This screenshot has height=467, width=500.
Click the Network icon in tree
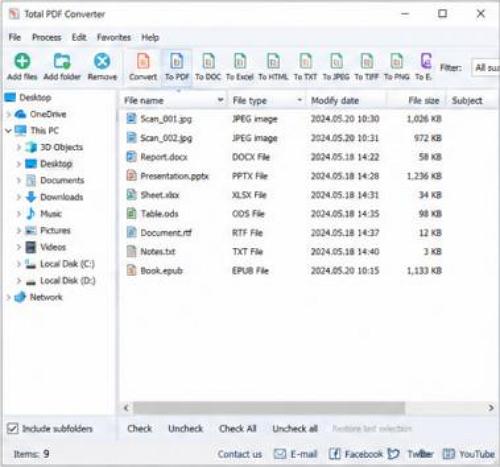pos(20,297)
